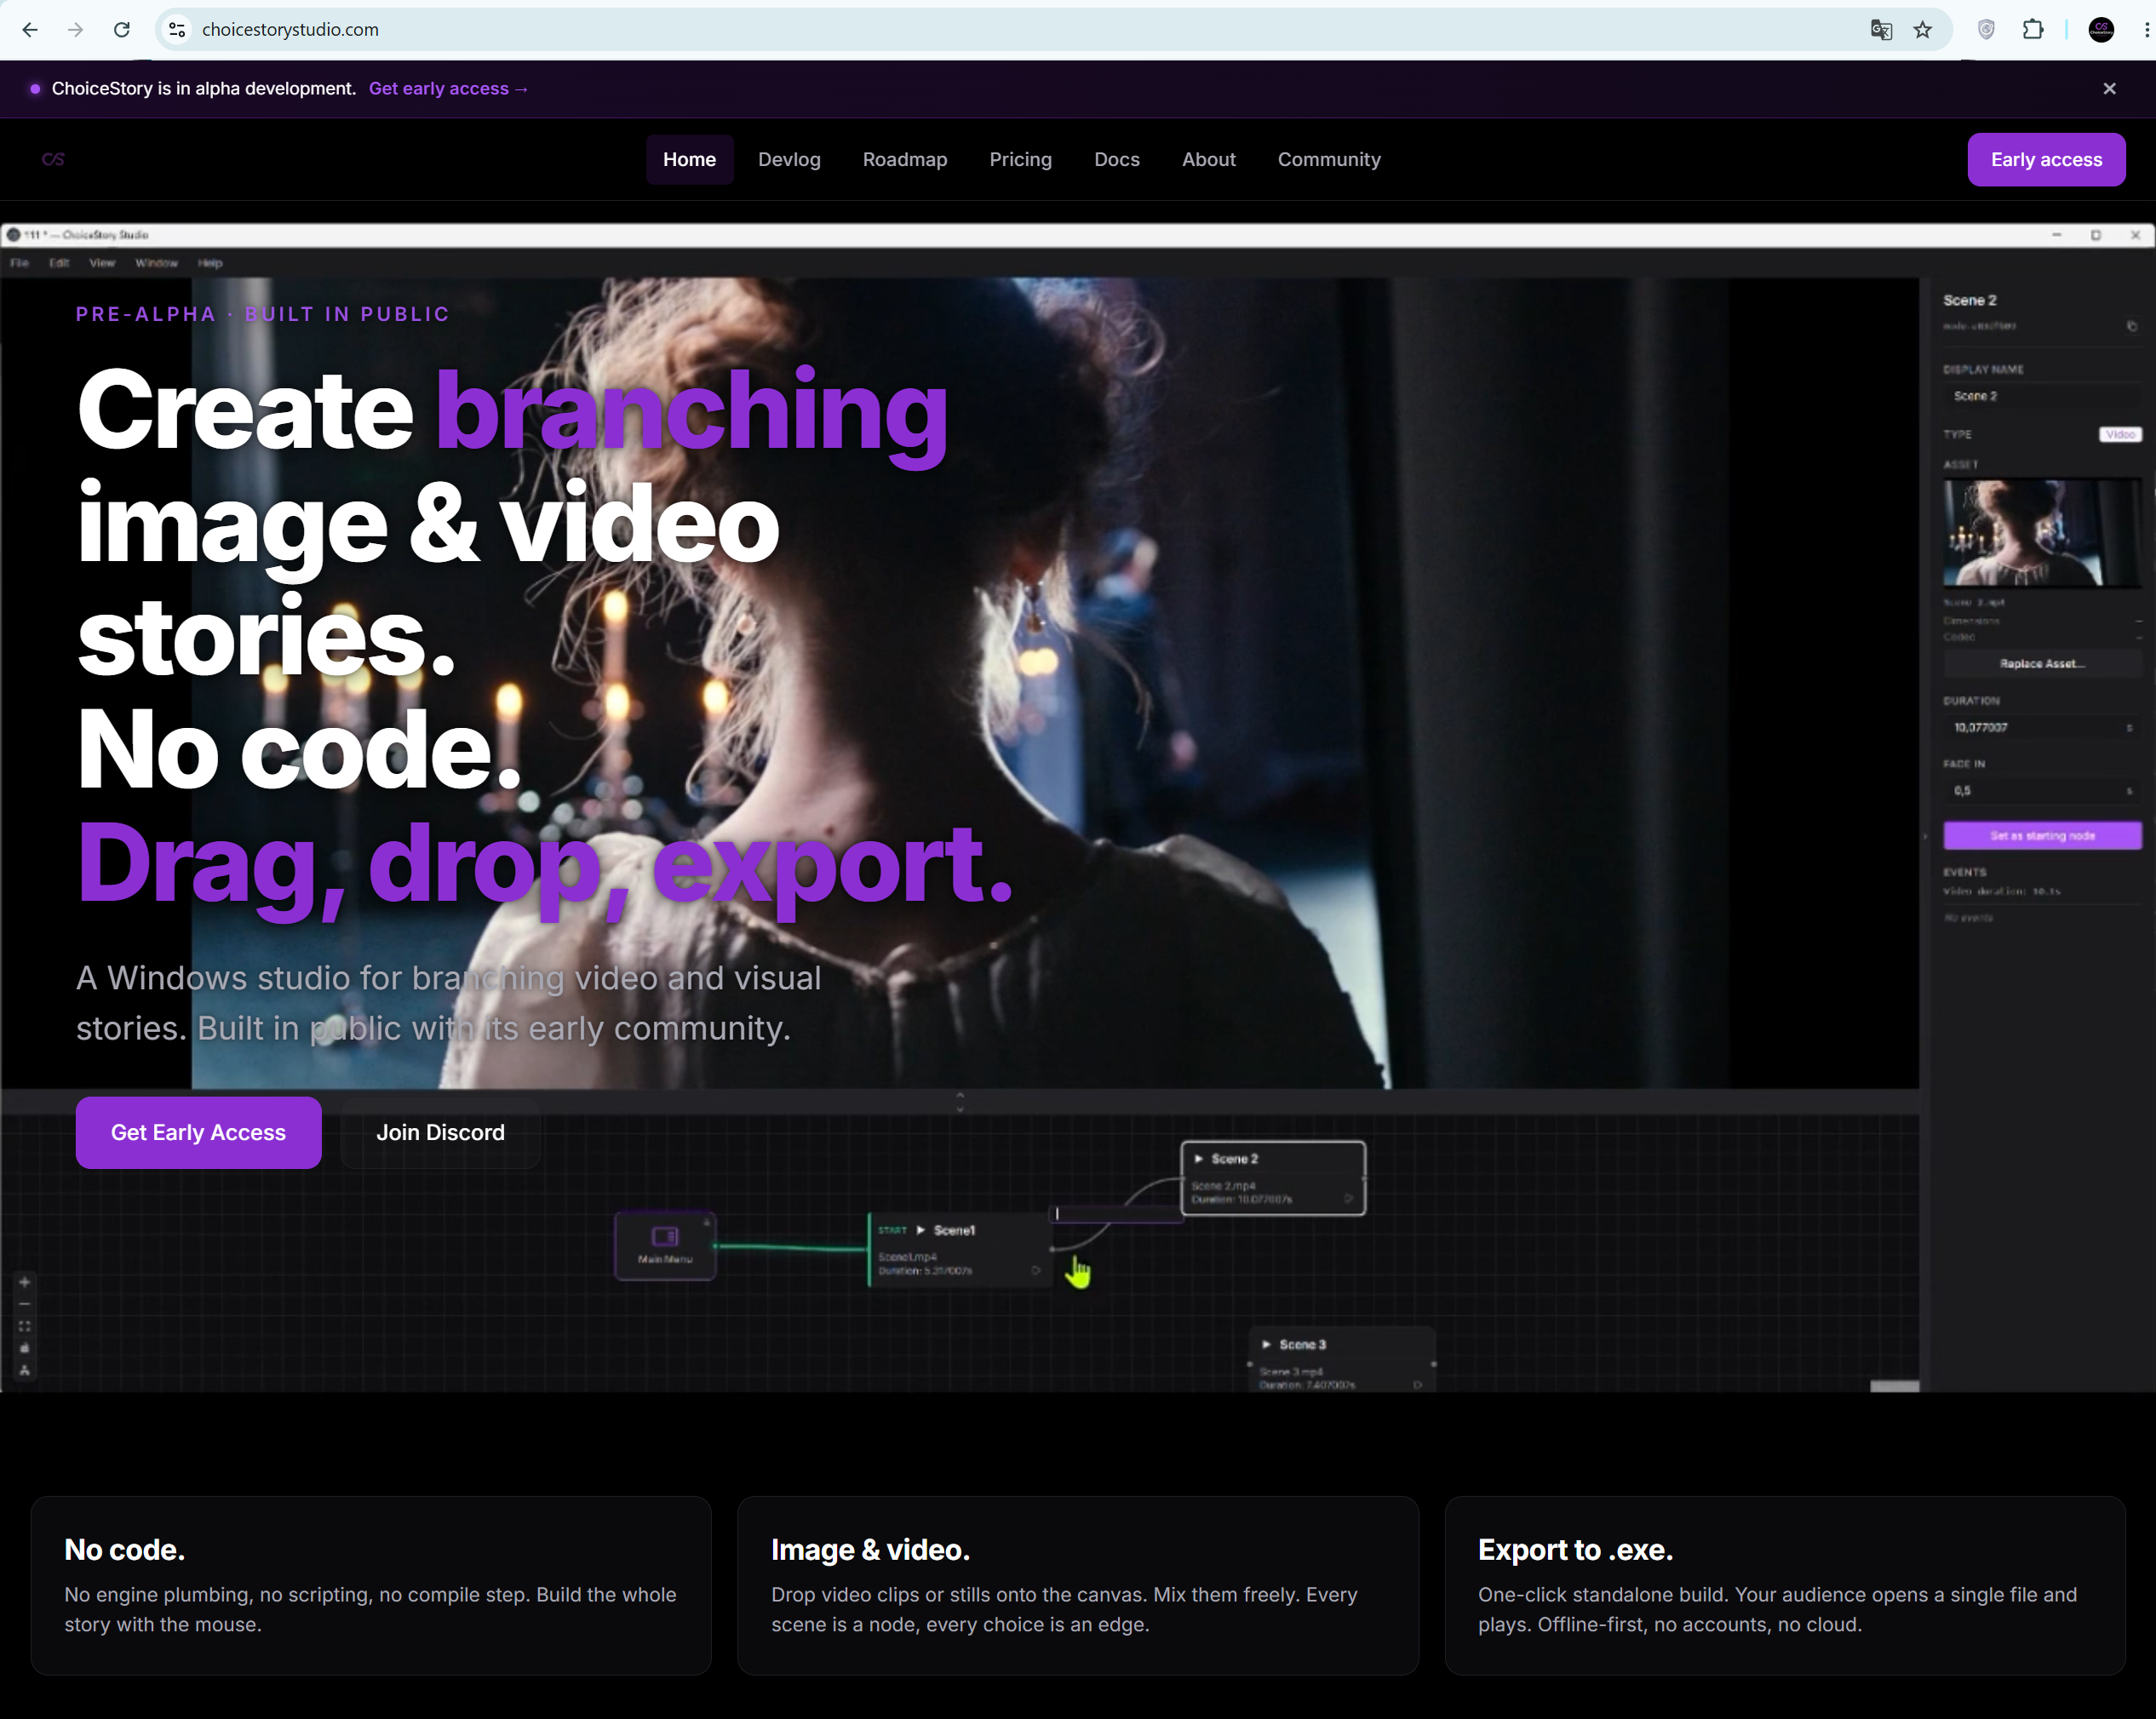This screenshot has height=1719, width=2156.
Task: Select the Scene1 start node
Action: pyautogui.click(x=959, y=1249)
